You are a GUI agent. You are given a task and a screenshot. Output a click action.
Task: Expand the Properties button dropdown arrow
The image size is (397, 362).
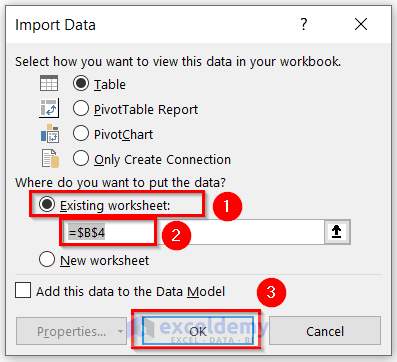(120, 331)
